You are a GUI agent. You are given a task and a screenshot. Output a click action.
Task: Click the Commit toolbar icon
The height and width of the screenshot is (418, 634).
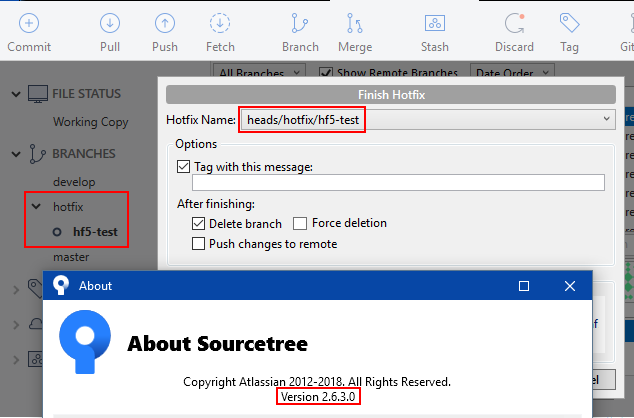pos(29,23)
